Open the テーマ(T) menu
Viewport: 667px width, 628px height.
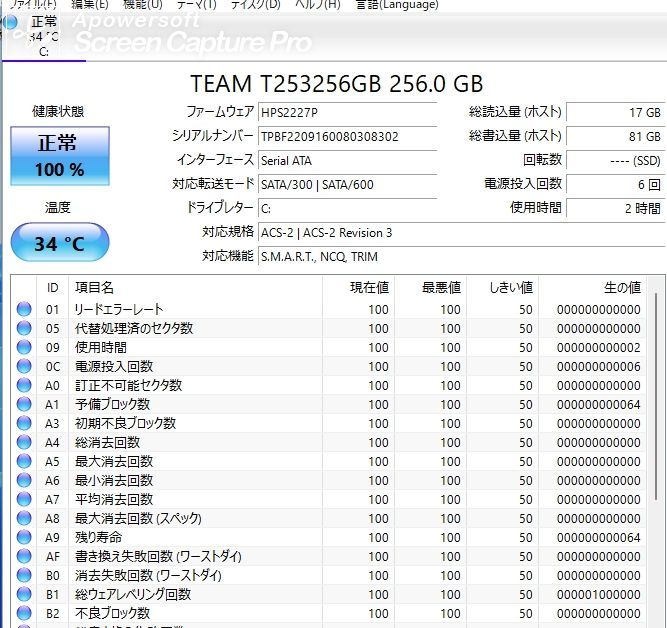point(197,5)
